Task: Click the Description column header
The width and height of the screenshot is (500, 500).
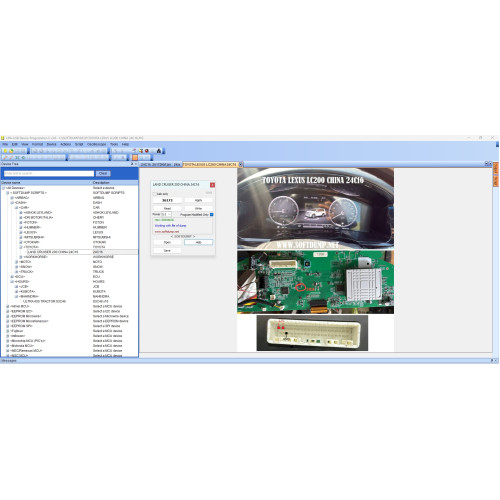Action: click(115, 183)
